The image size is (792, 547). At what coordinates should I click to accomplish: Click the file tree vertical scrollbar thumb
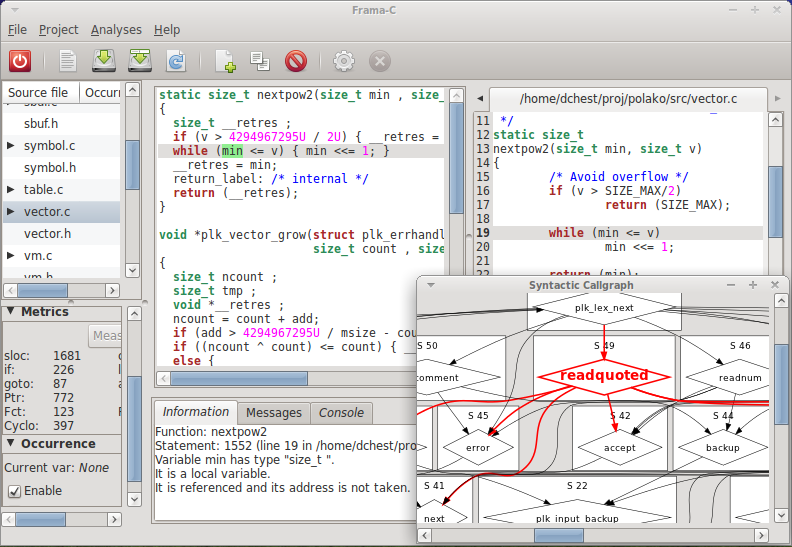point(132,165)
